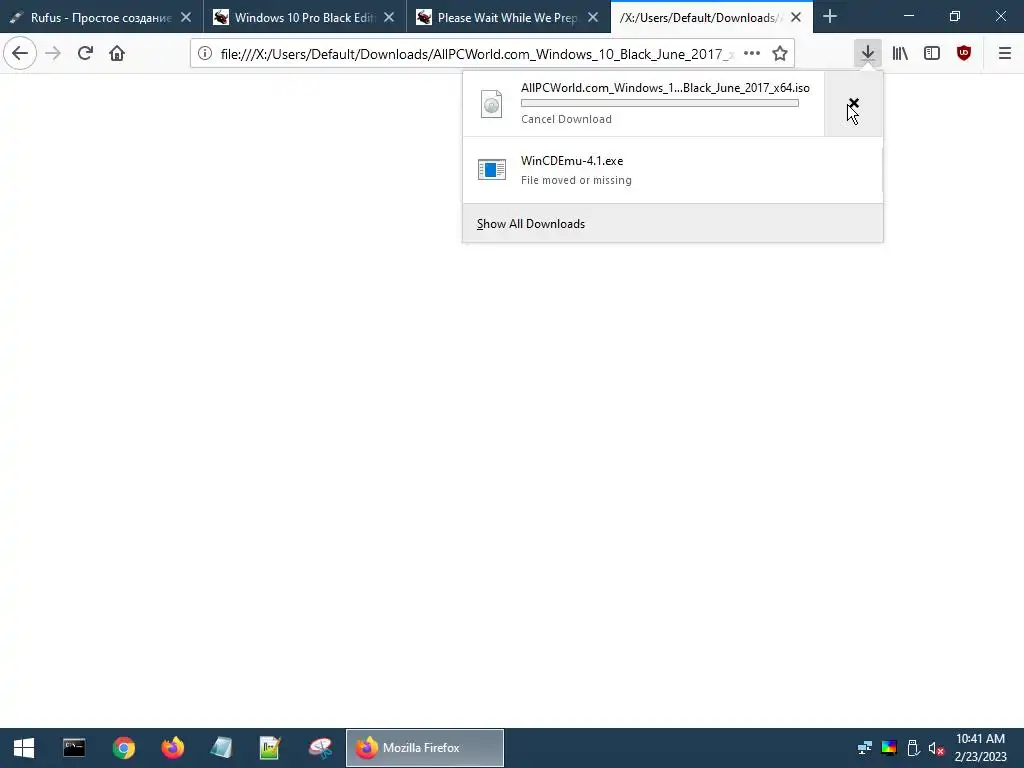Screen dimensions: 1024x768
Task: Open a new tab with plus button
Action: (x=830, y=16)
